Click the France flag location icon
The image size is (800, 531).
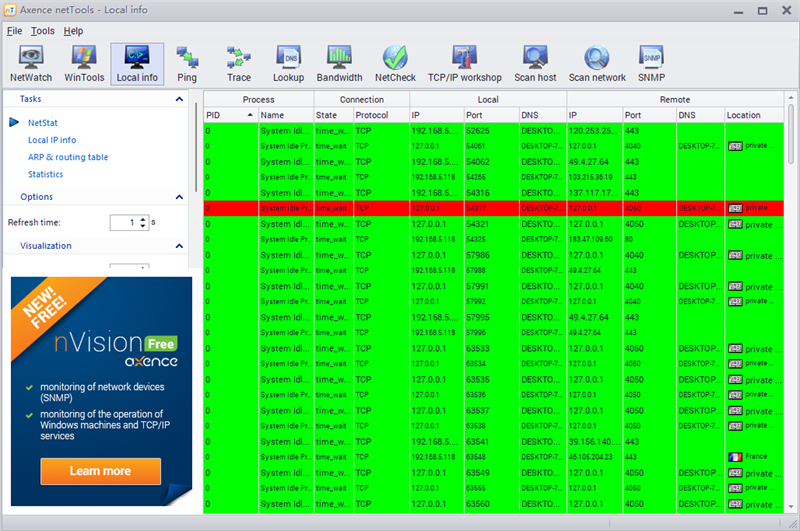[735, 457]
